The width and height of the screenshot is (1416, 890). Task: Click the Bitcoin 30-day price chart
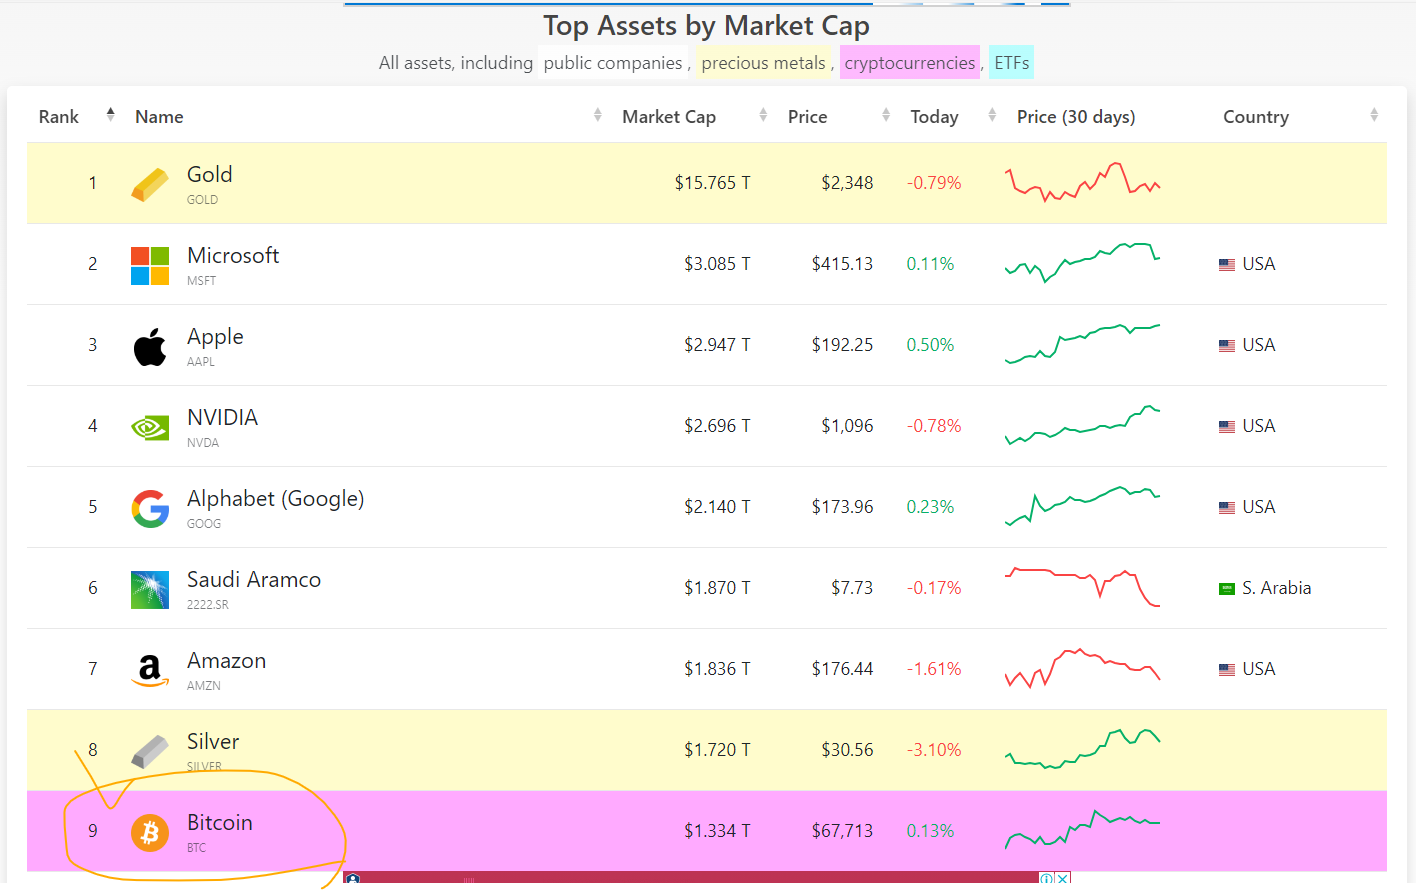1082,830
